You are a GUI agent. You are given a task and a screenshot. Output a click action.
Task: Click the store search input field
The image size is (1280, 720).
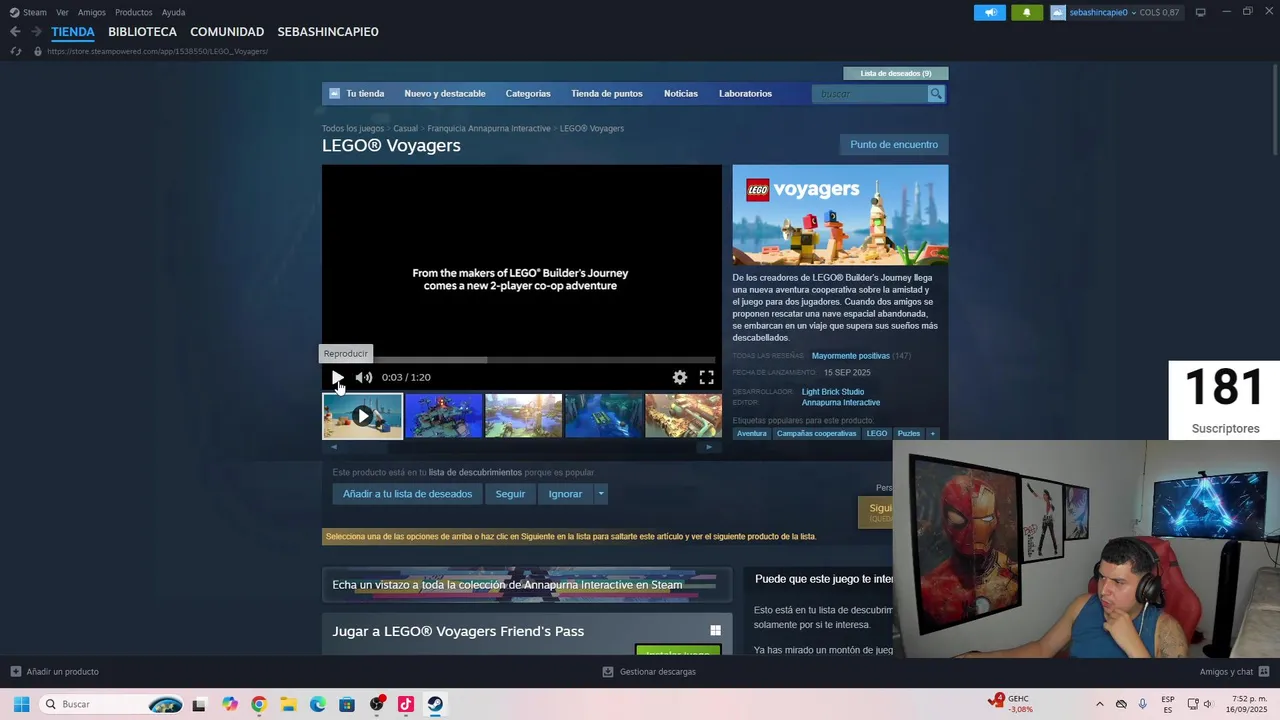coord(872,94)
